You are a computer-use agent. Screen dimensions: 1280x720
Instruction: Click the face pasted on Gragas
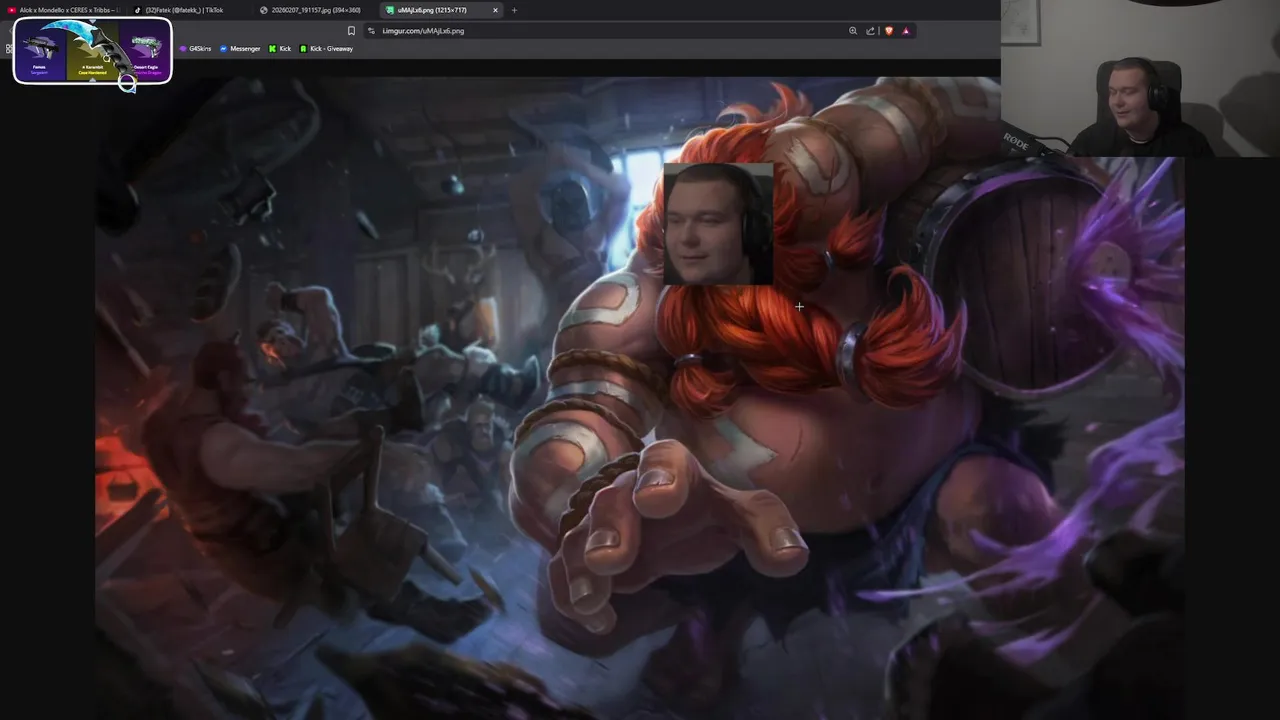coord(718,224)
